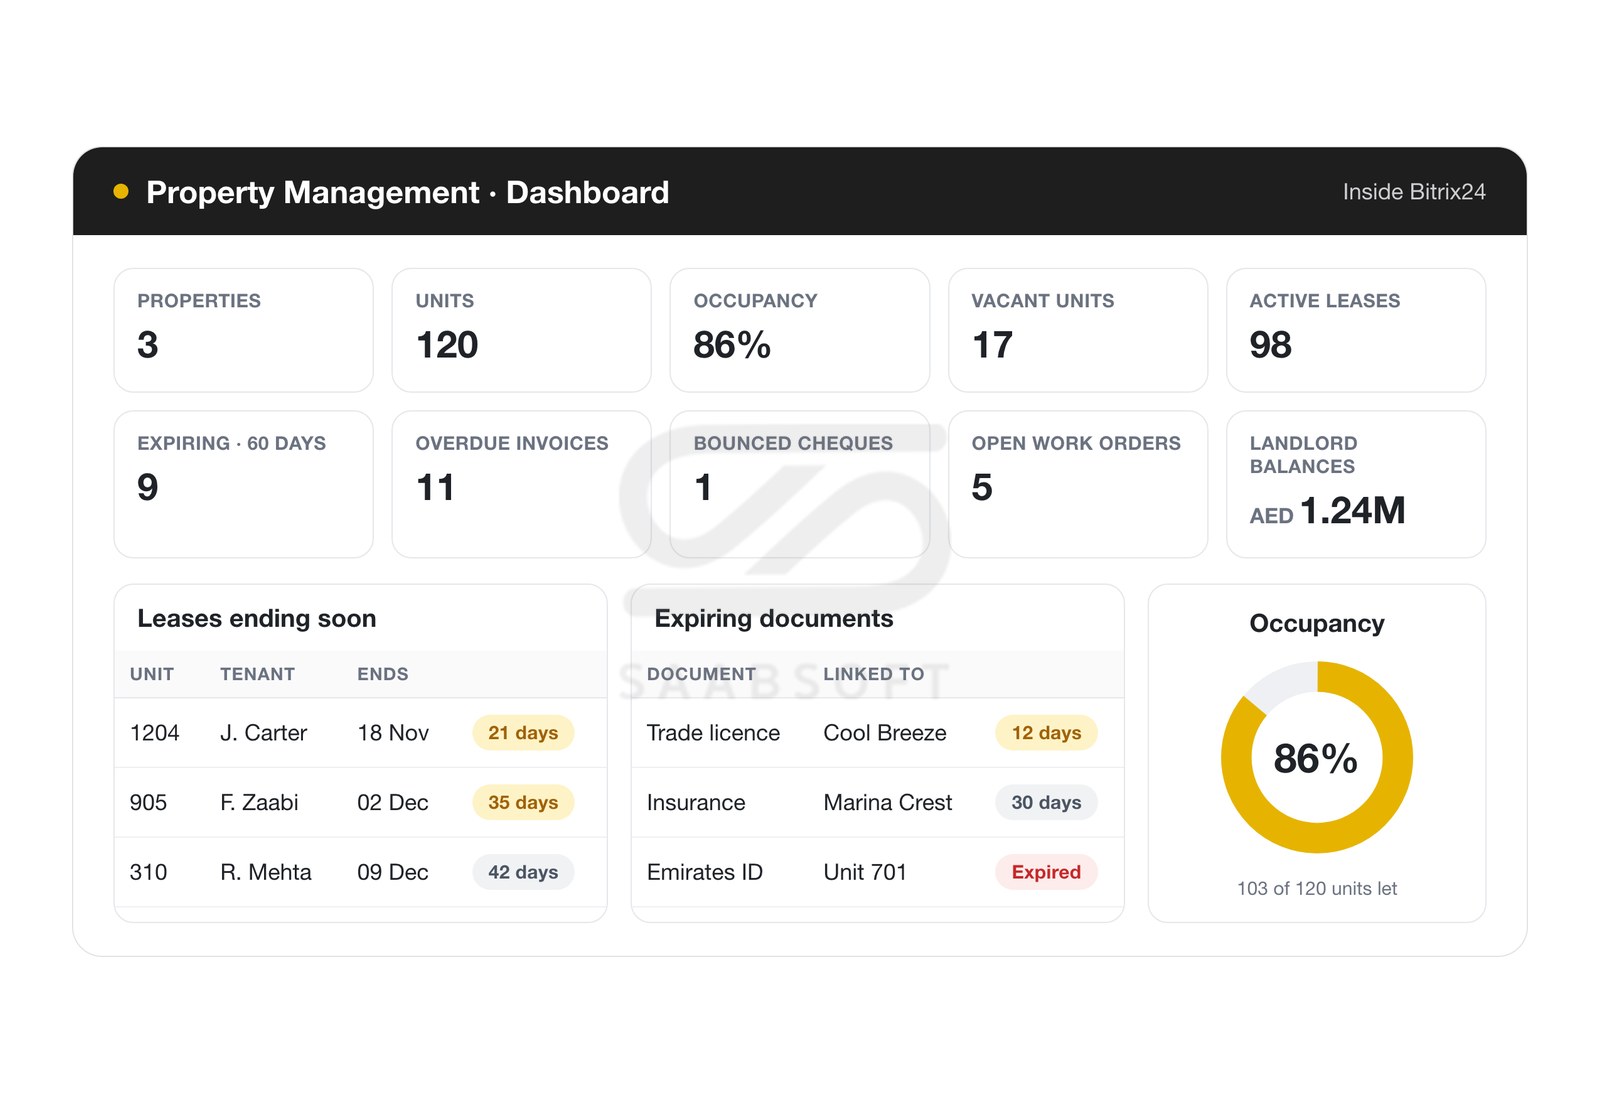Click the 30 days badge
The width and height of the screenshot is (1600, 1103).
coord(1046,803)
